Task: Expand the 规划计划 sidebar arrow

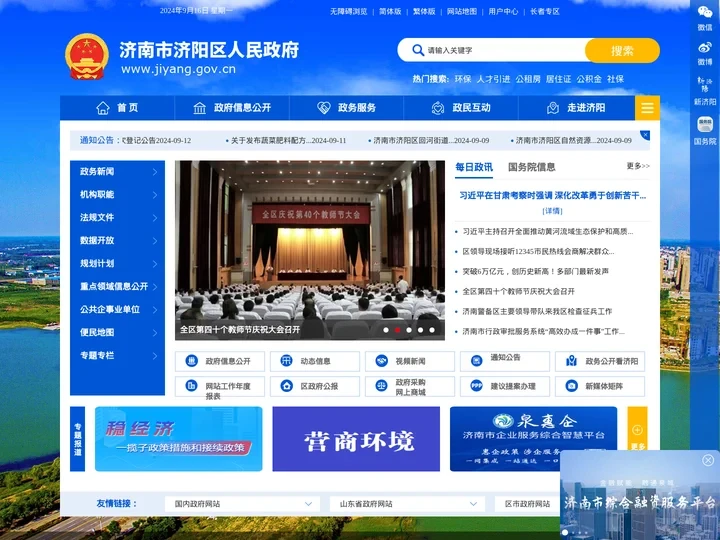Action: [x=155, y=264]
